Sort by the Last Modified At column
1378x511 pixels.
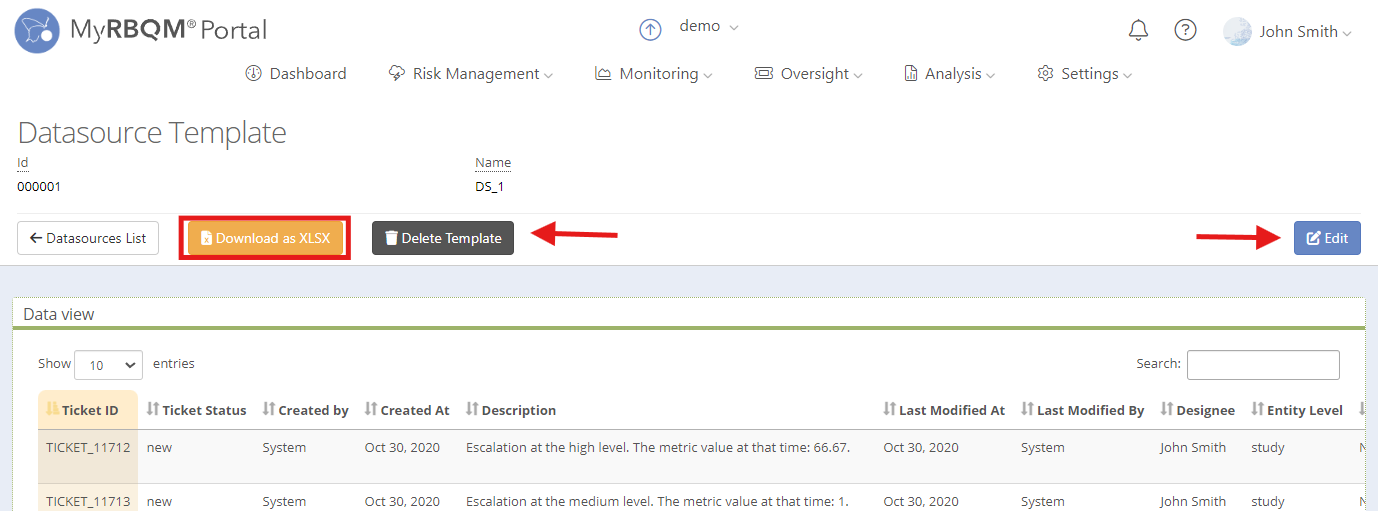(944, 410)
